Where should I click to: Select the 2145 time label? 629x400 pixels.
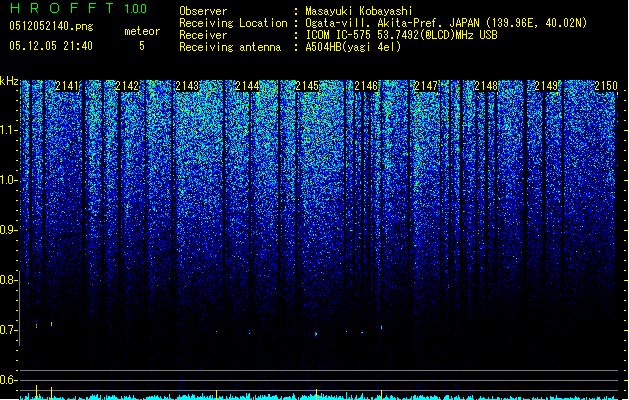tap(307, 86)
